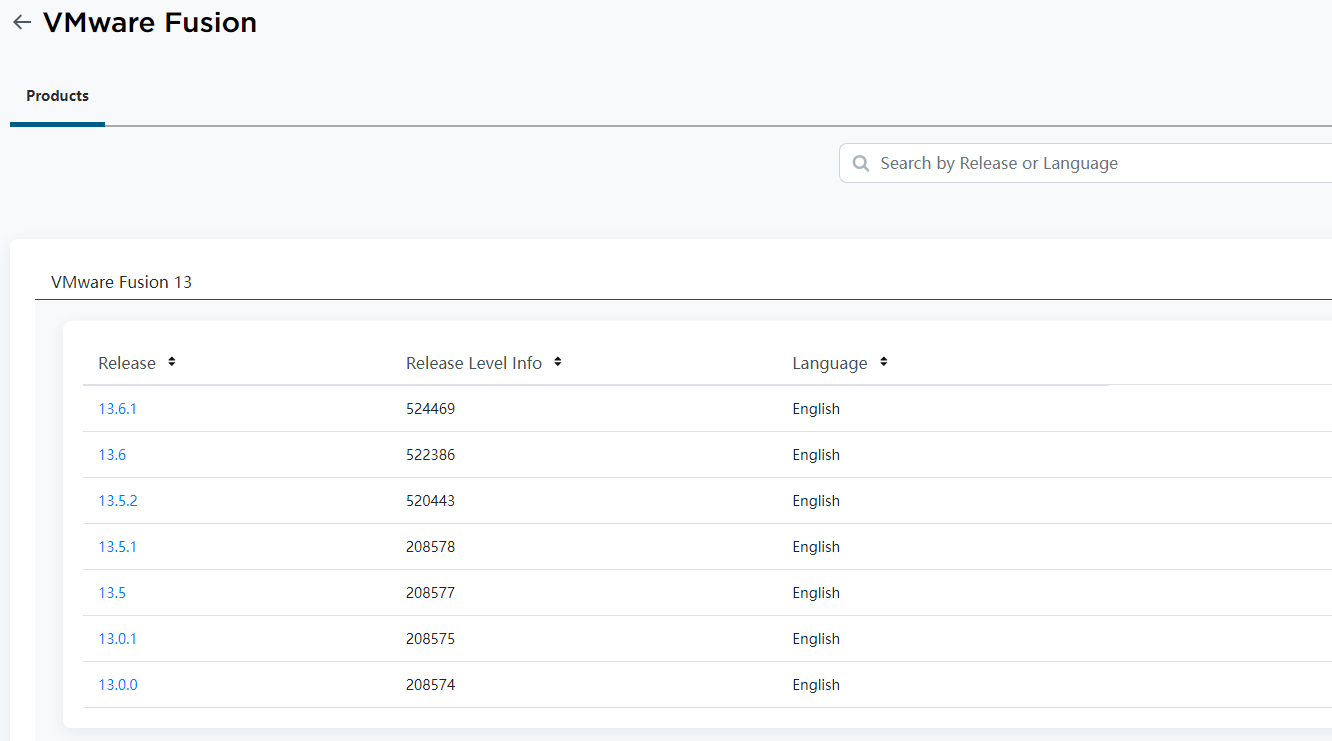
Task: Open release 13.6
Action: 112,455
